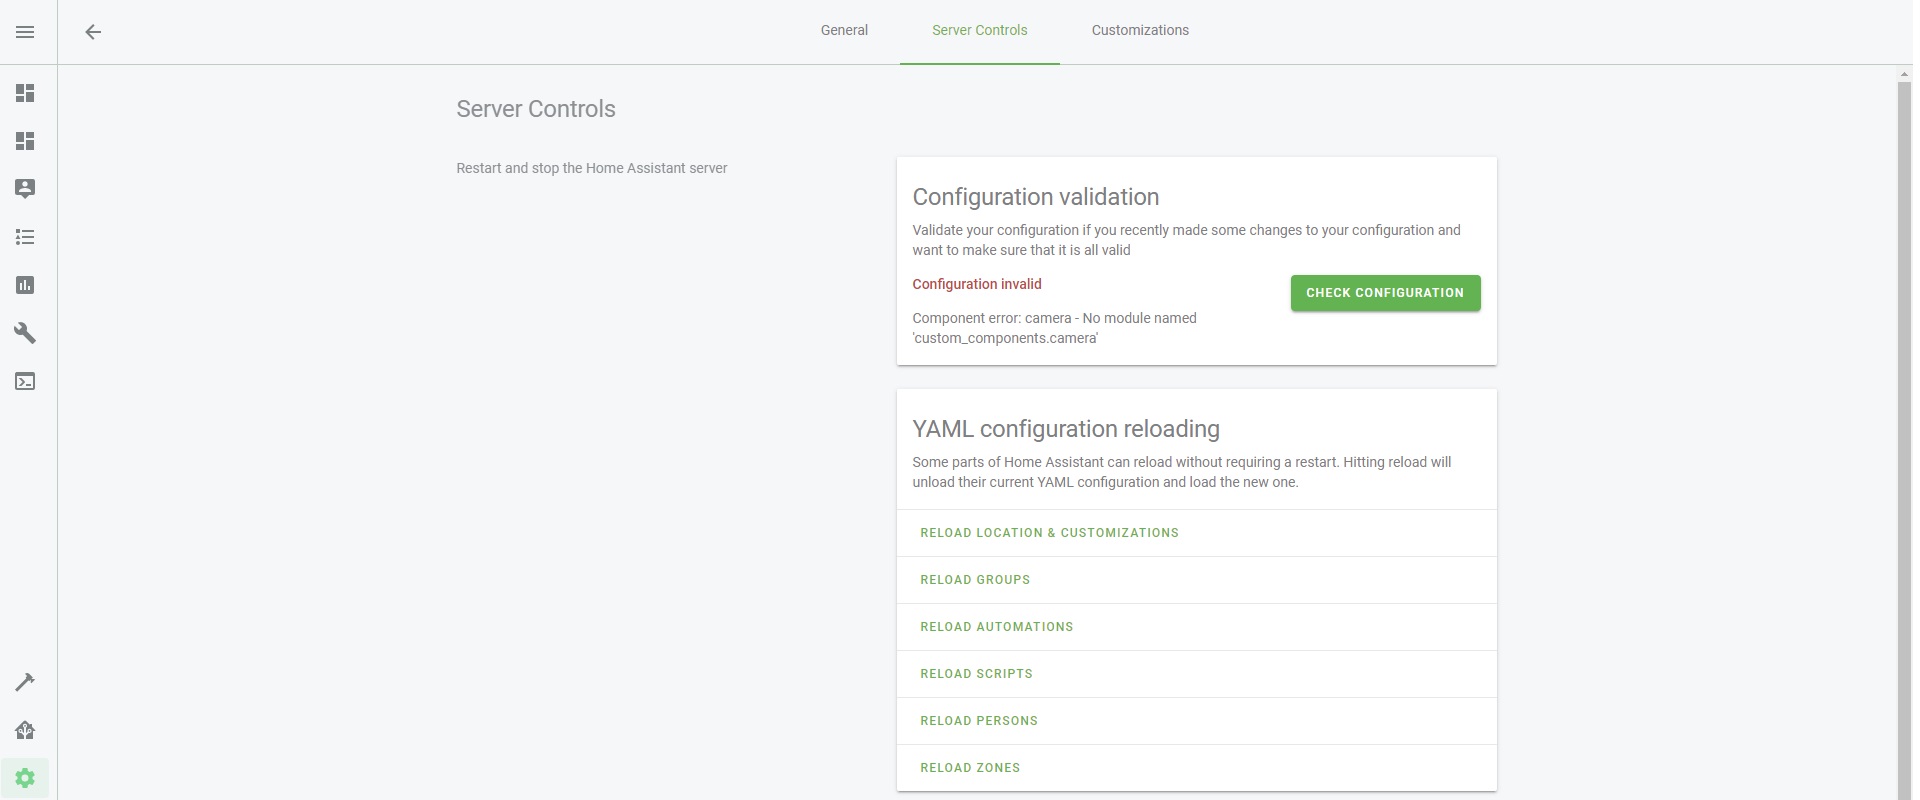
Task: Switch to the Customizations tab
Action: [1140, 31]
